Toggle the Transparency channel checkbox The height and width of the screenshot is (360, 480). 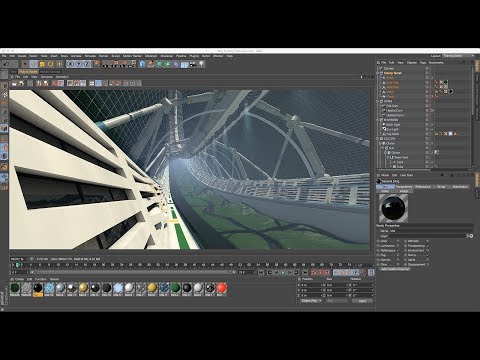[427, 246]
